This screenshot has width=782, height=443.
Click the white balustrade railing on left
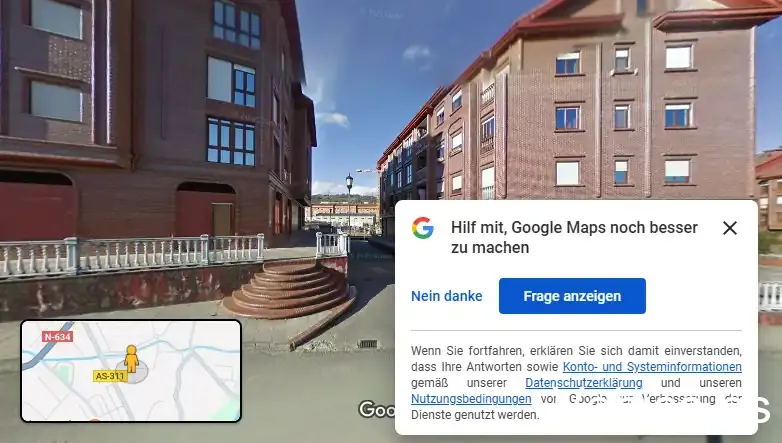pyautogui.click(x=132, y=253)
